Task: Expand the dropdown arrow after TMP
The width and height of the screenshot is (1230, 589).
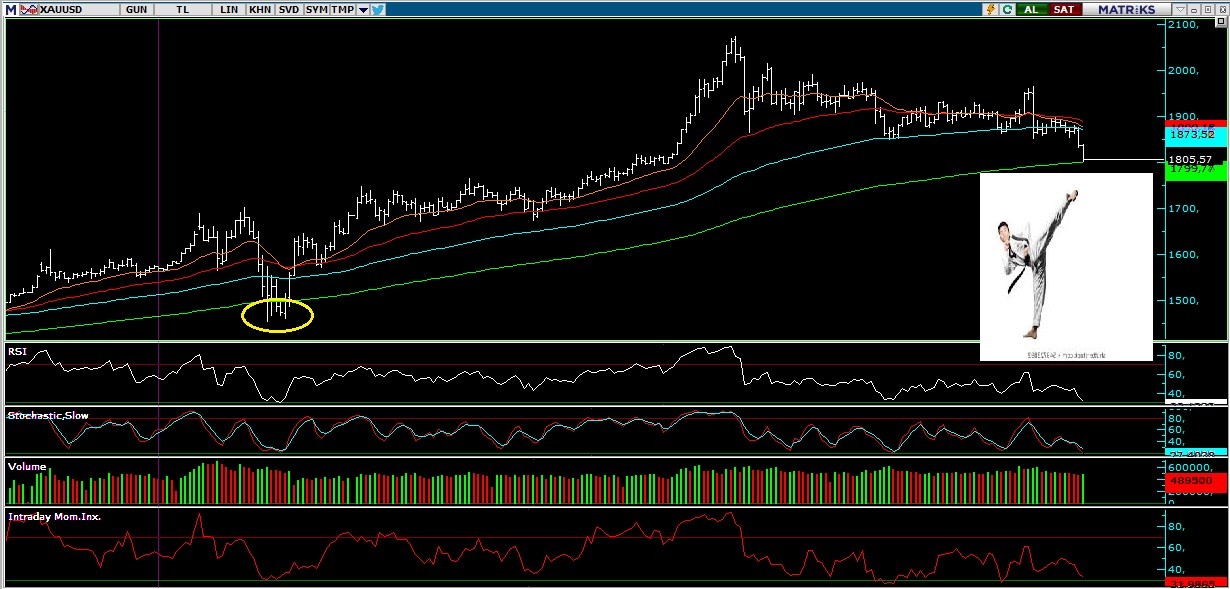Action: click(363, 10)
